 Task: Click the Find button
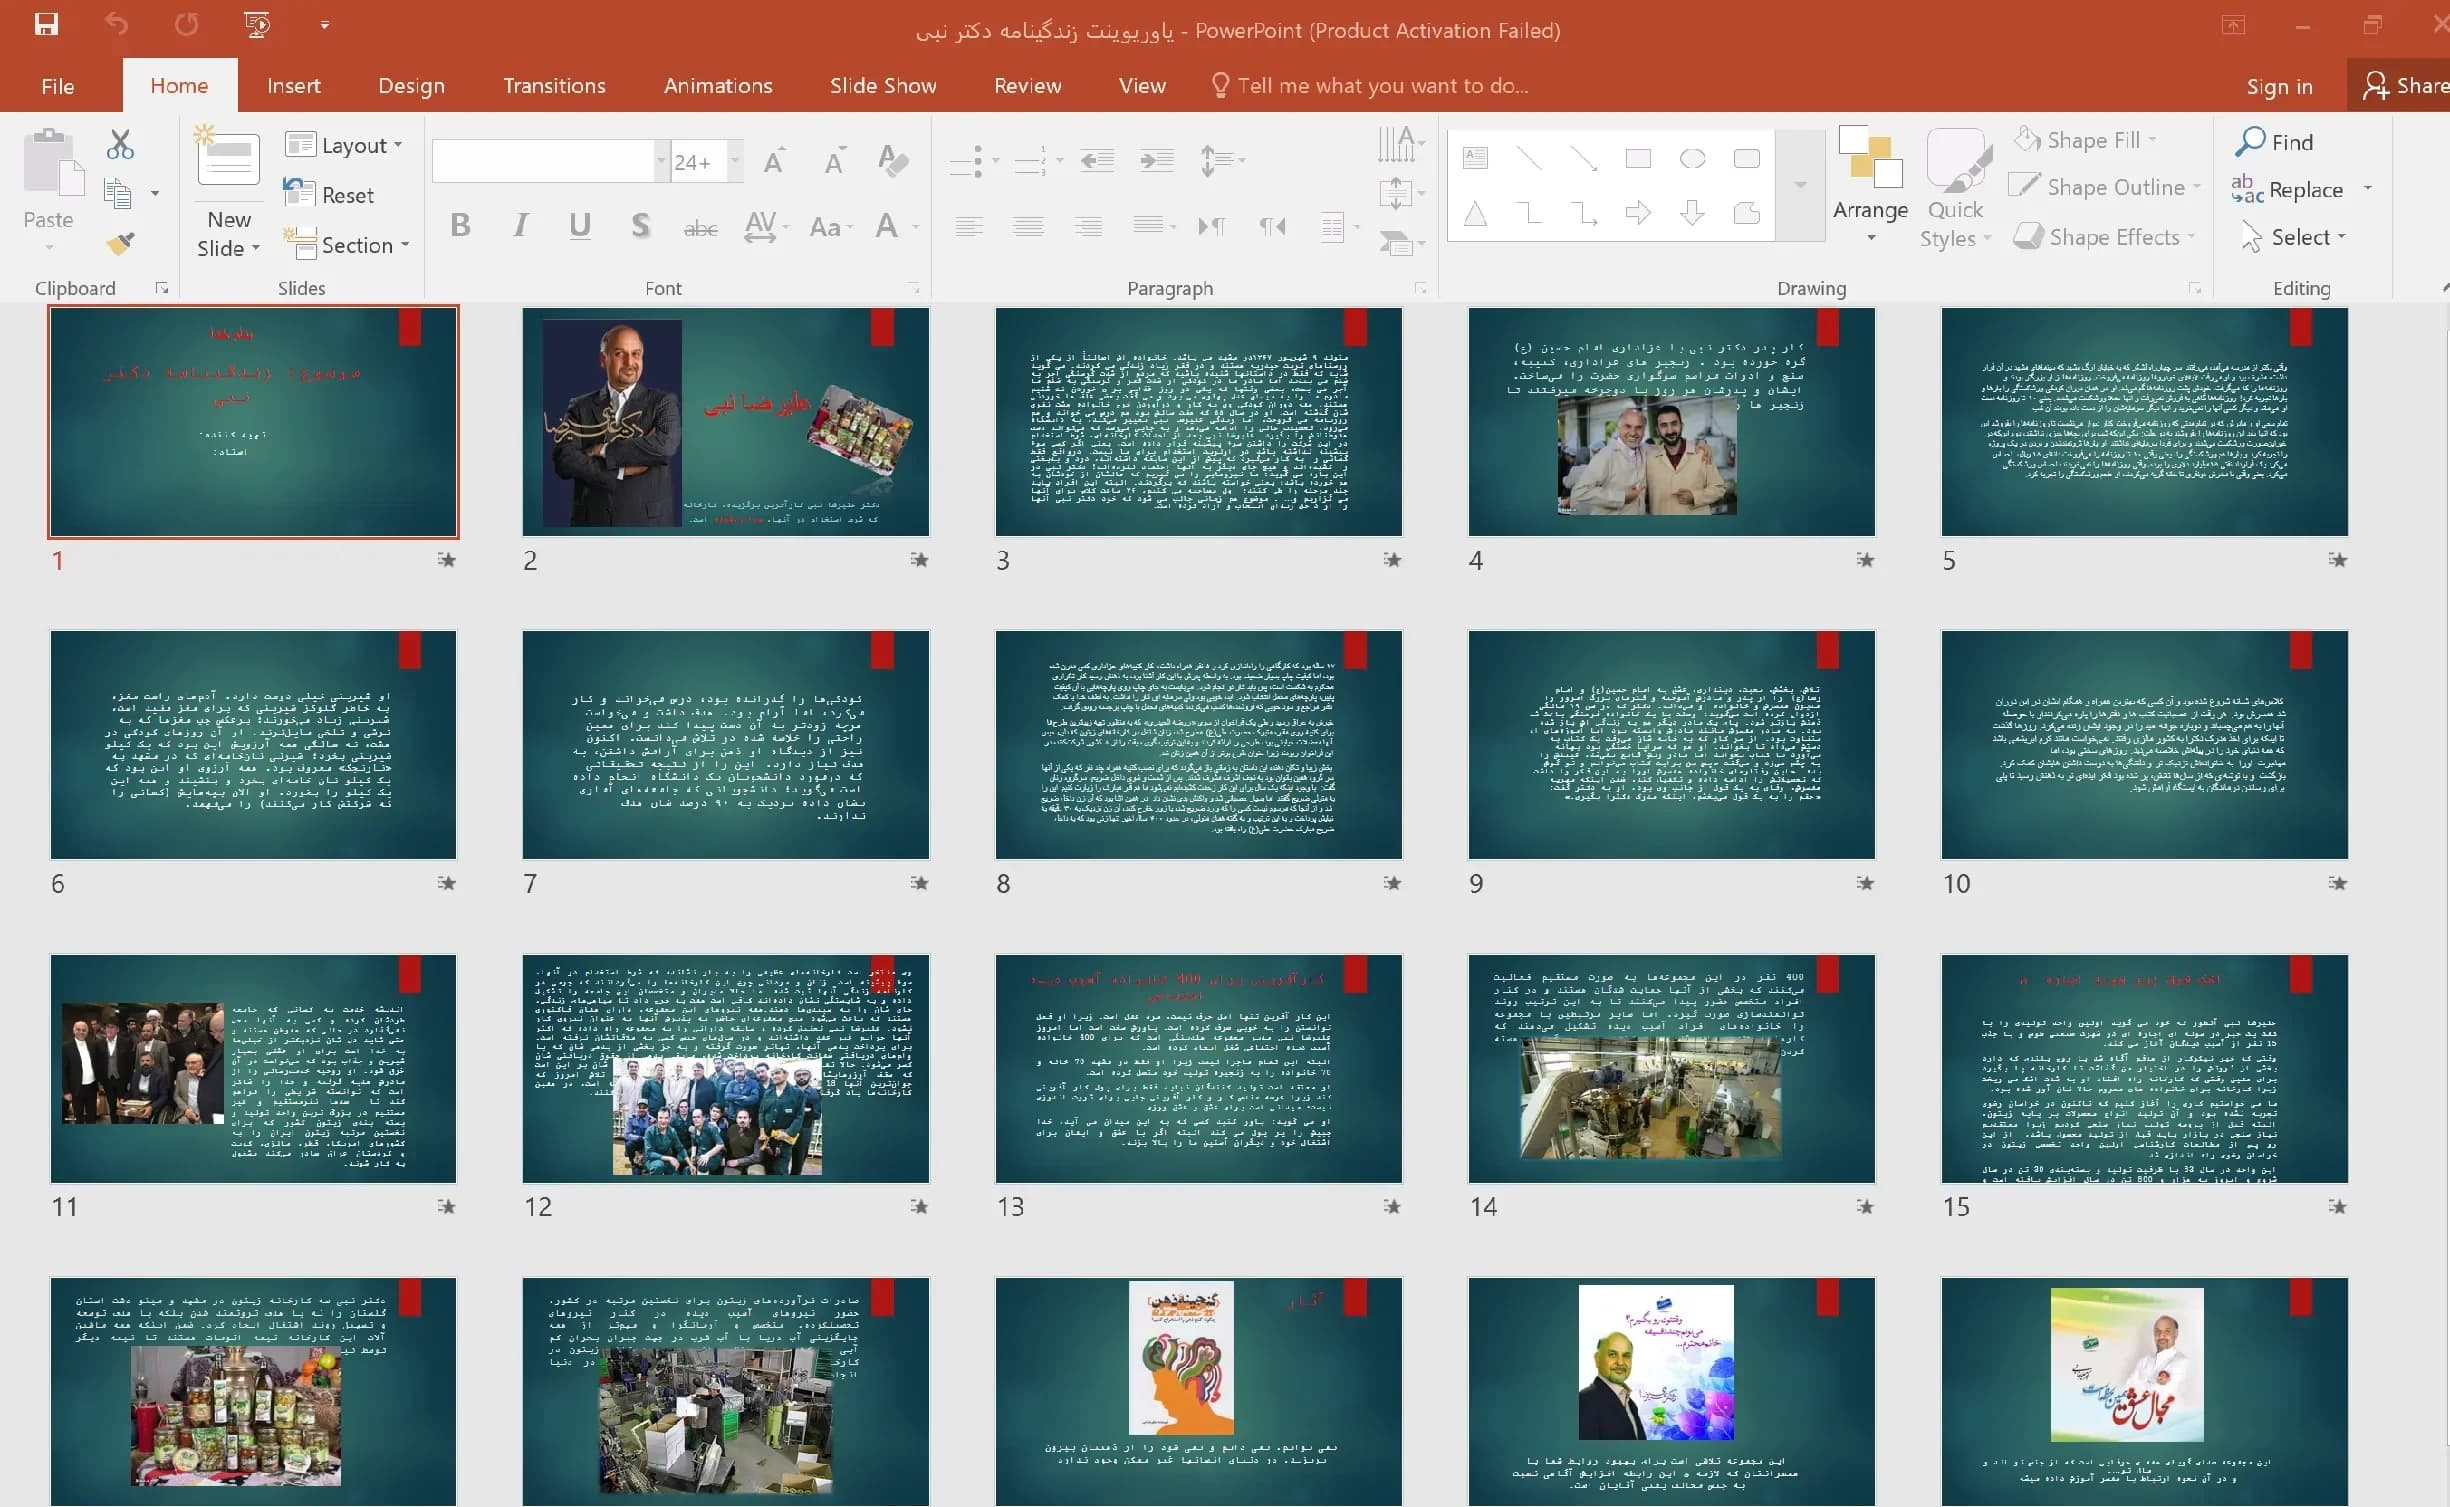click(2274, 142)
